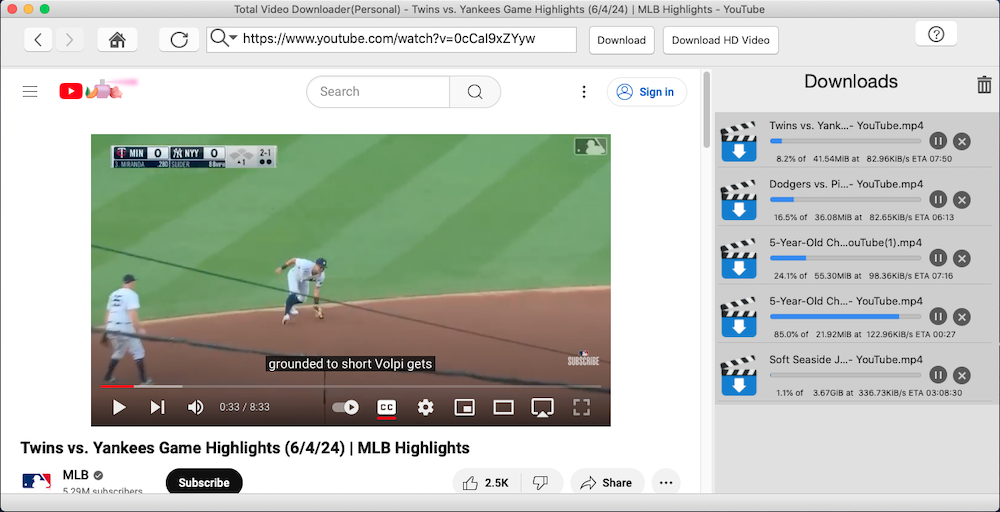The image size is (1000, 512).
Task: Open the help question mark button
Action: pyautogui.click(x=936, y=34)
